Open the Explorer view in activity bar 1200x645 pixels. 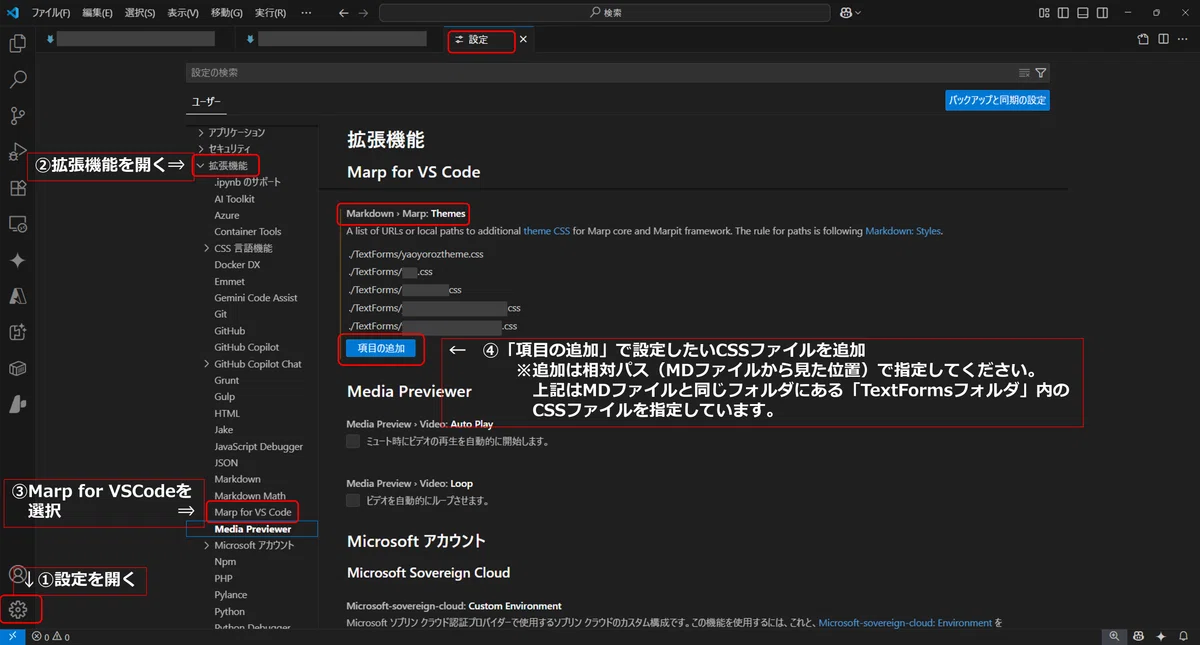[17, 43]
